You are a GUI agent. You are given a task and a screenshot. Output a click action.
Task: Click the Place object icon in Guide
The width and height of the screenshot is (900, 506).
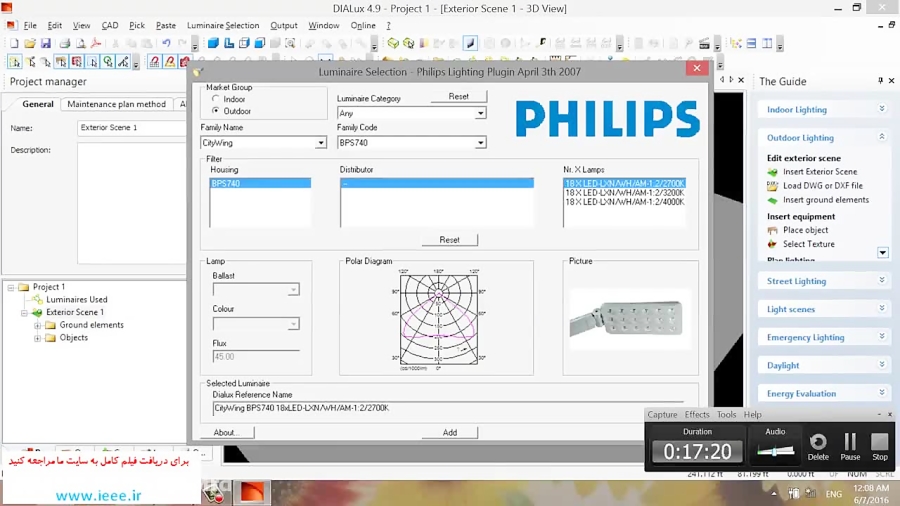click(773, 230)
